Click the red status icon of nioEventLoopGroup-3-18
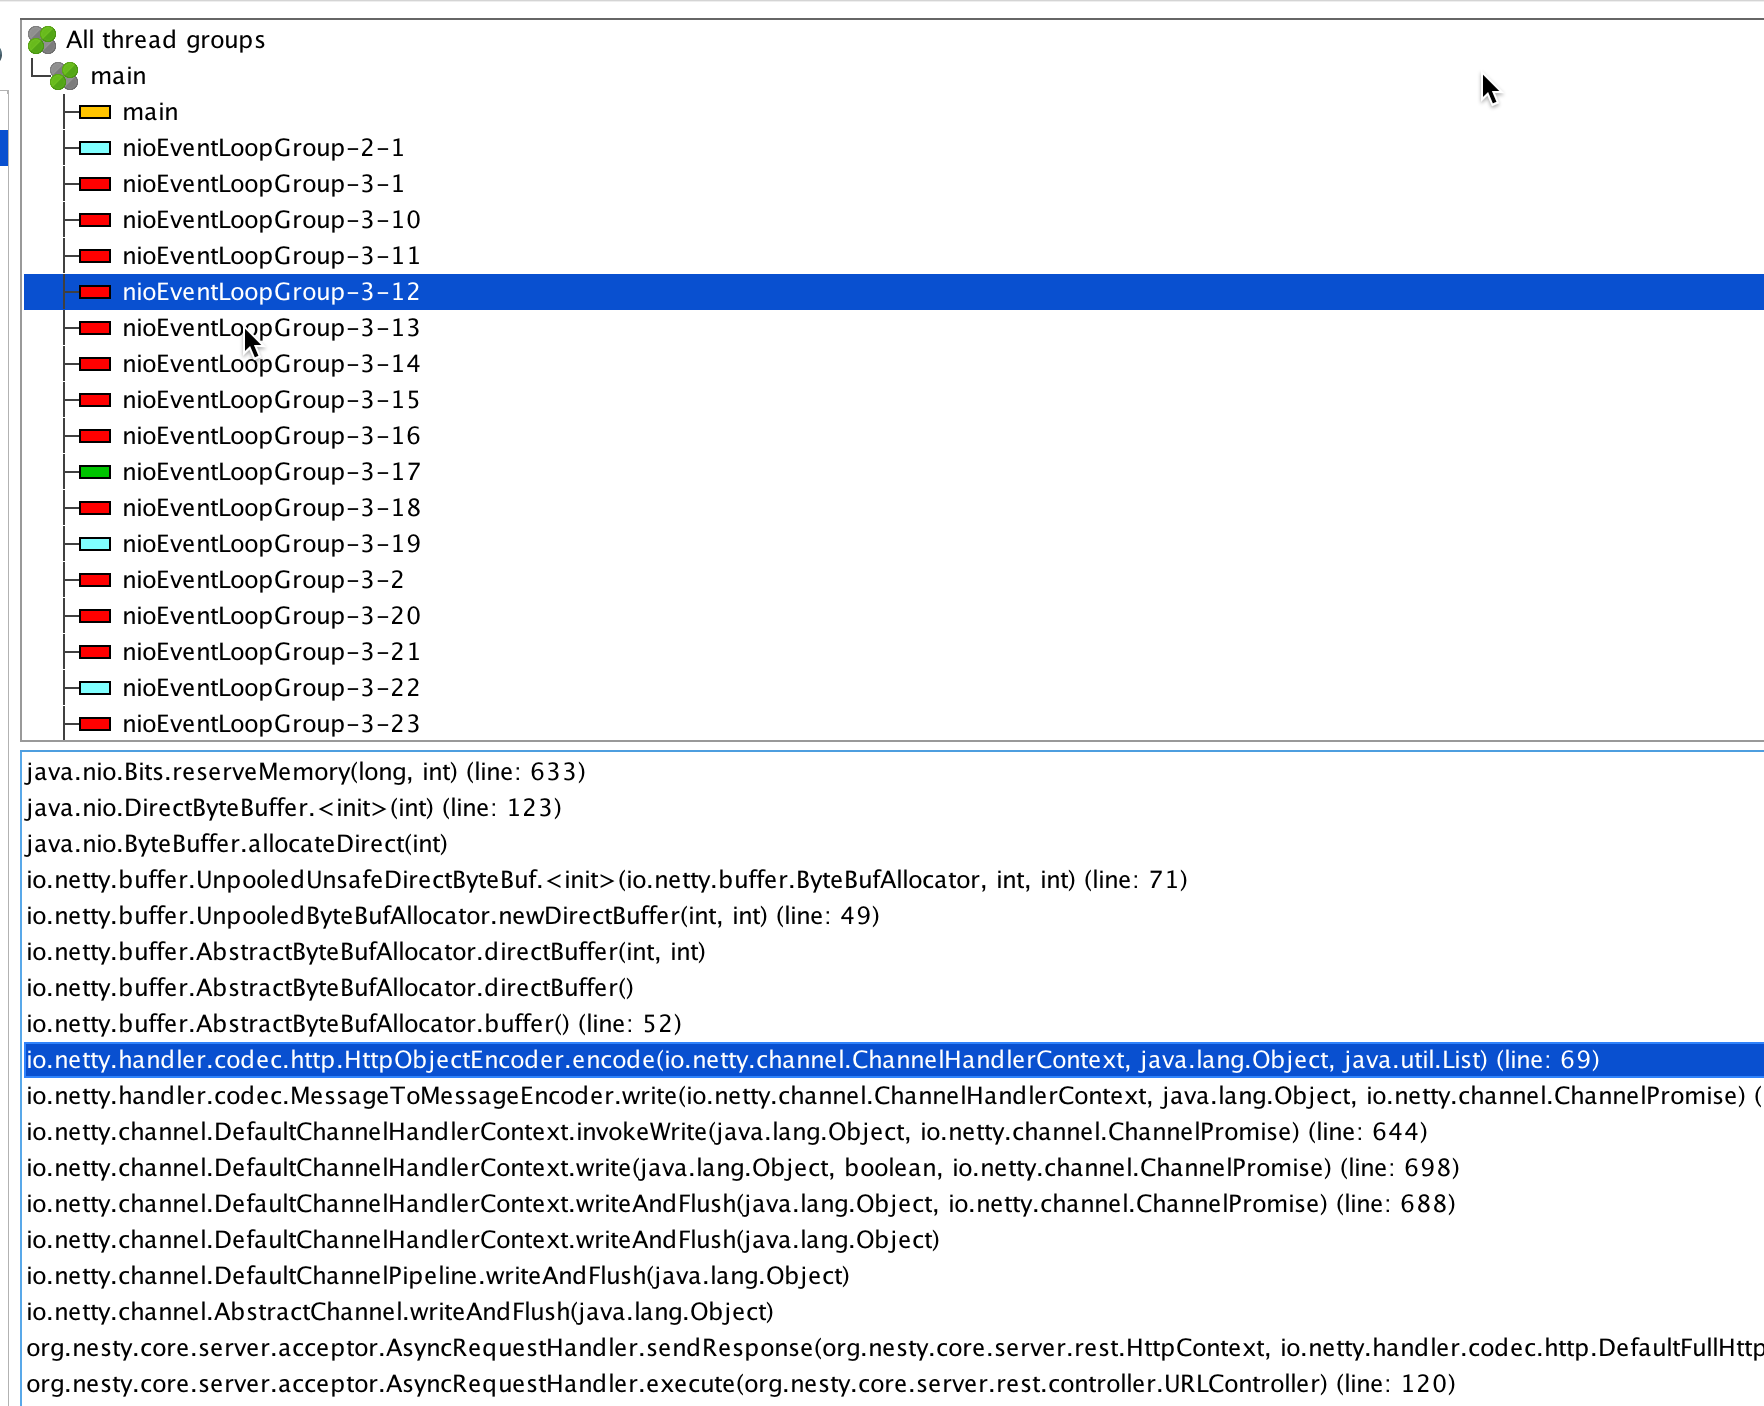The image size is (1764, 1406). (x=95, y=508)
